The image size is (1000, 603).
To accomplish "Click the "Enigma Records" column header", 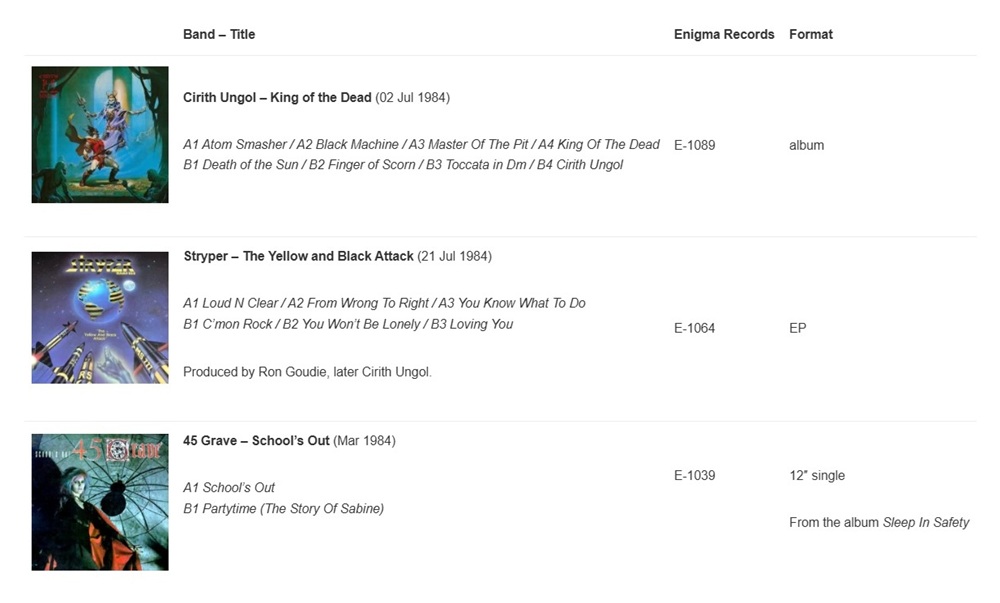I will click(724, 34).
